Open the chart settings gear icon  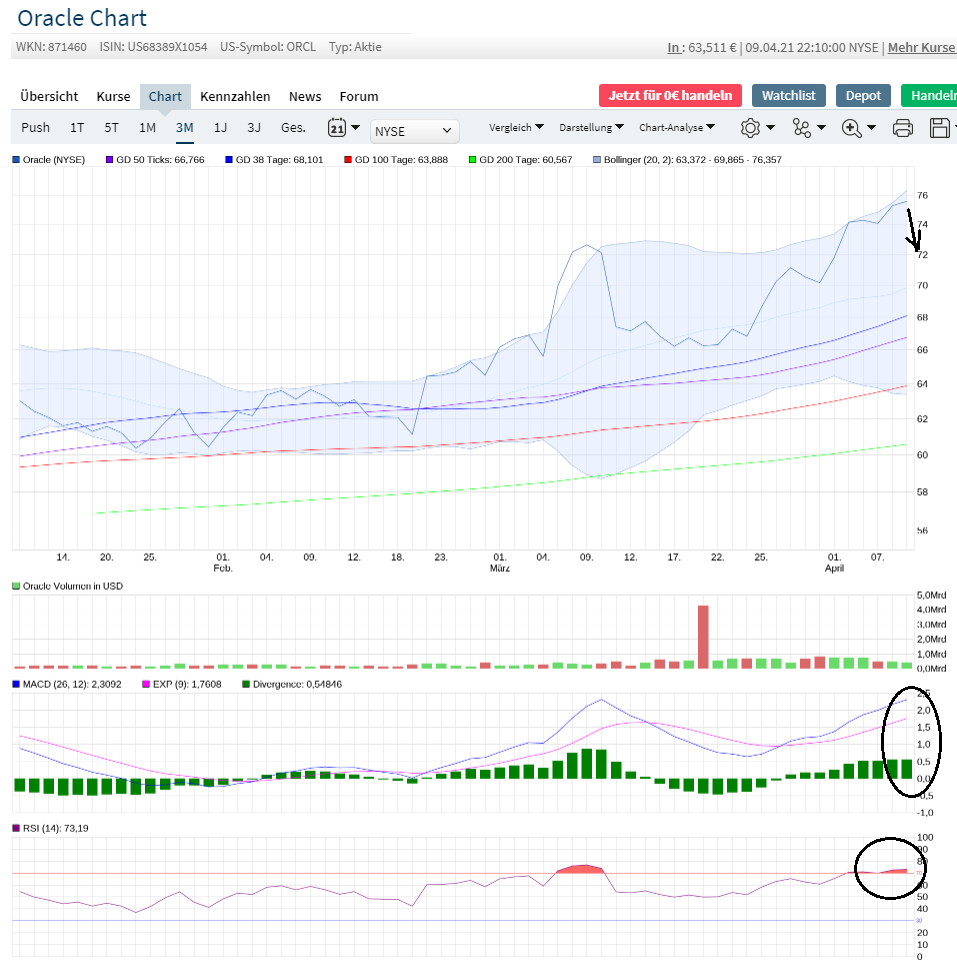coord(750,128)
